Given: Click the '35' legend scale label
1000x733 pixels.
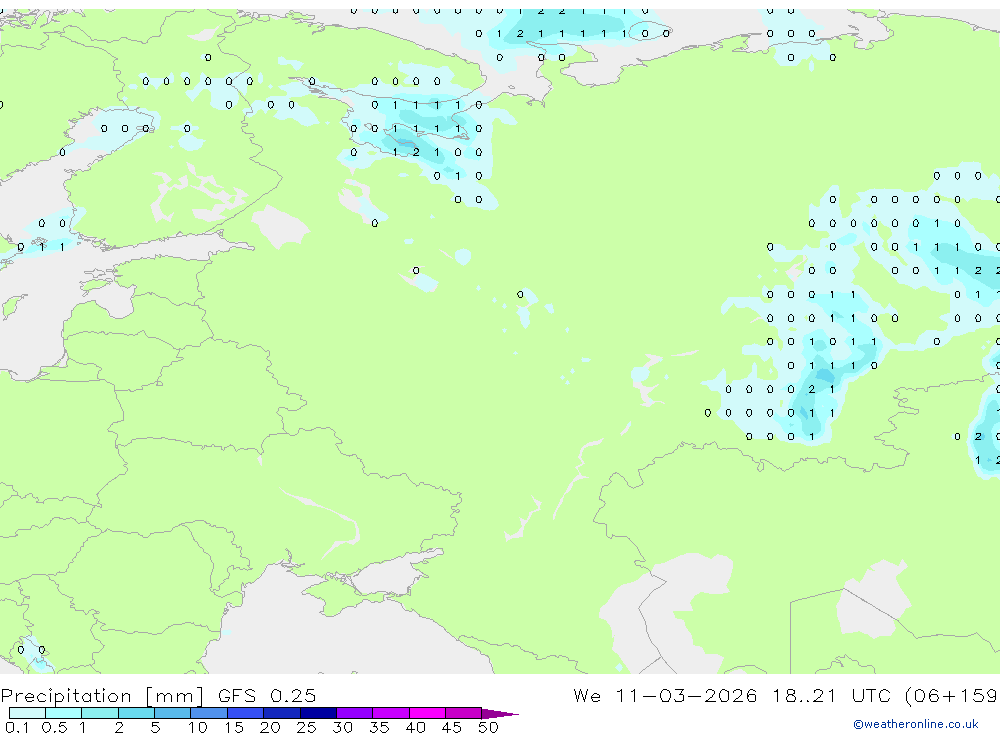Looking at the screenshot, I should (x=379, y=727).
